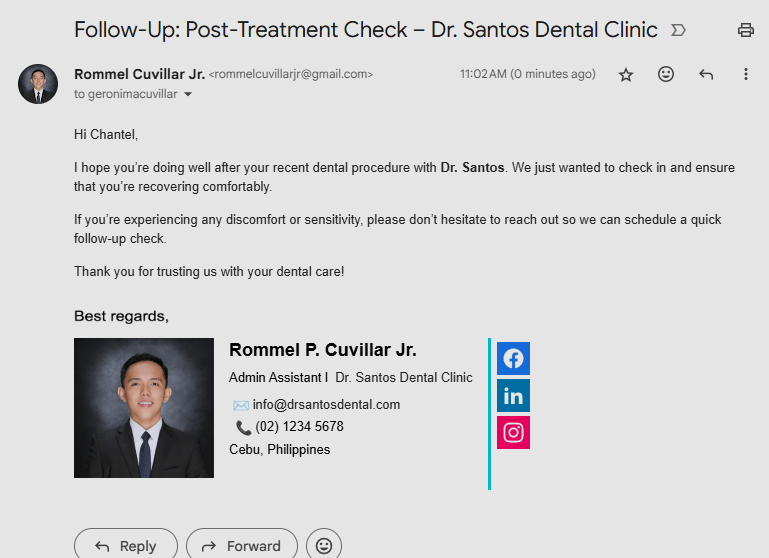Toggle the importance marker beside subject
769x558 pixels.
click(679, 30)
